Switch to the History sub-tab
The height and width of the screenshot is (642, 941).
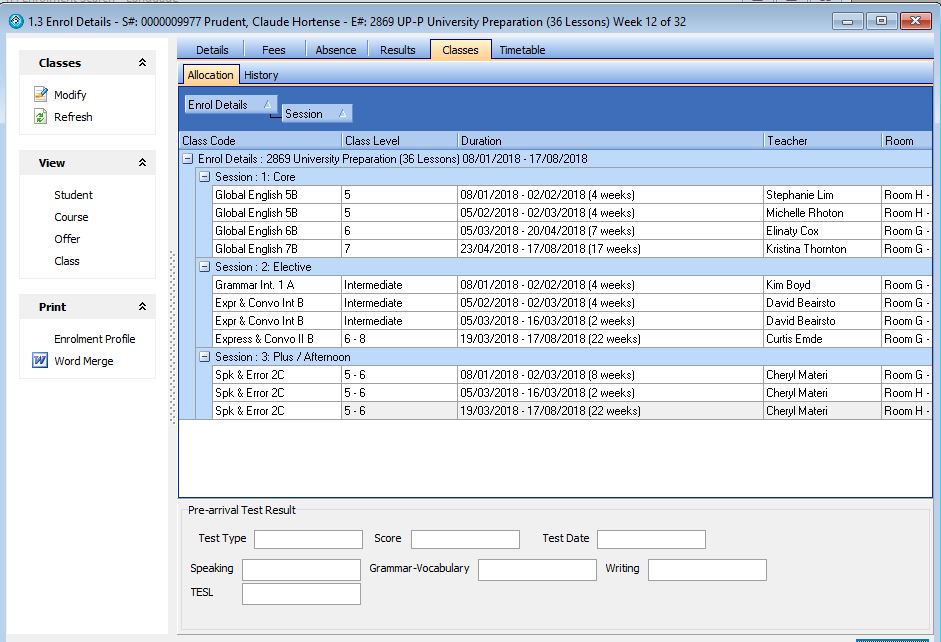coord(261,75)
